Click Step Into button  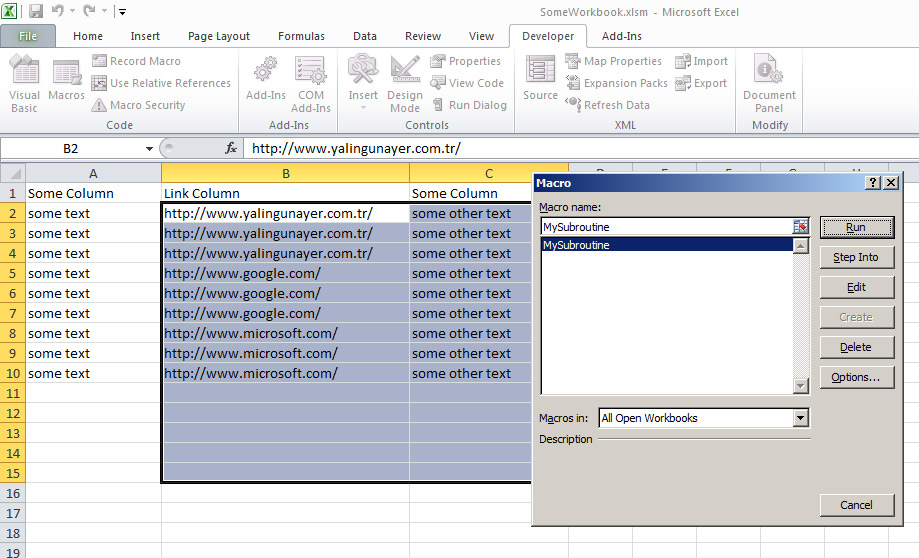pos(856,257)
